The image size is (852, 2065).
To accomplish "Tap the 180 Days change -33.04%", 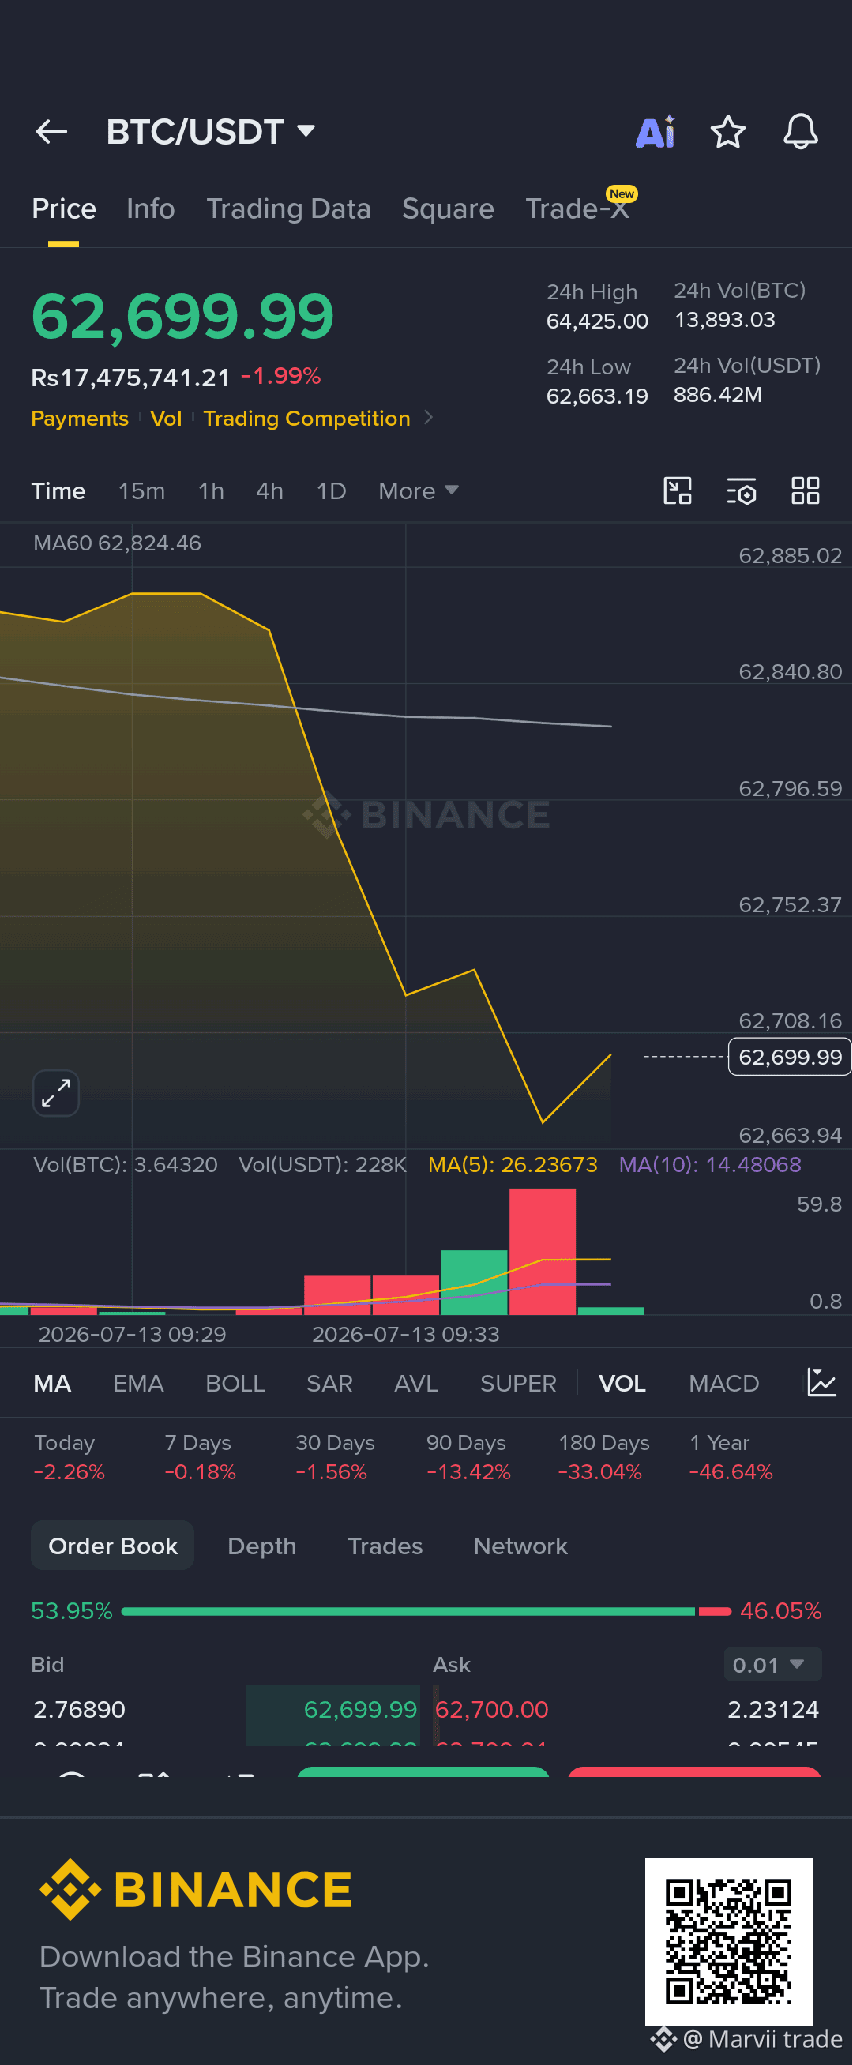I will 600,1472.
